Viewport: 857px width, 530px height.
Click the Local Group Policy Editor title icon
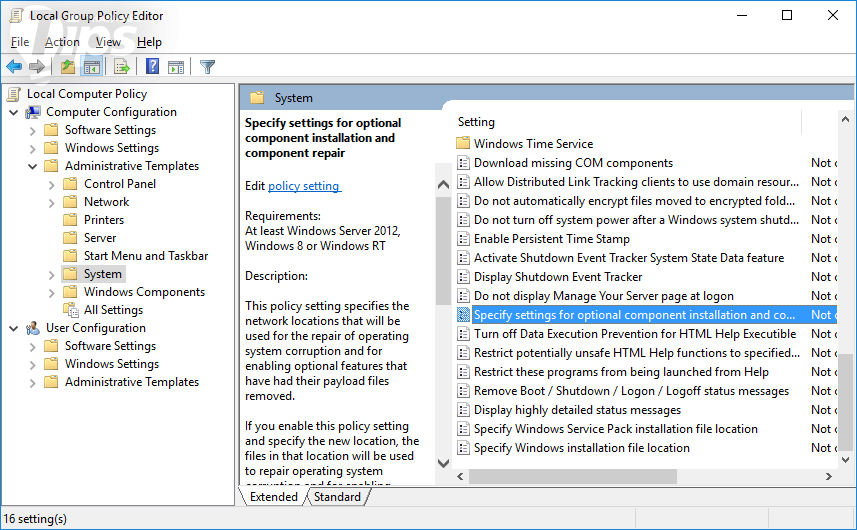coord(16,15)
